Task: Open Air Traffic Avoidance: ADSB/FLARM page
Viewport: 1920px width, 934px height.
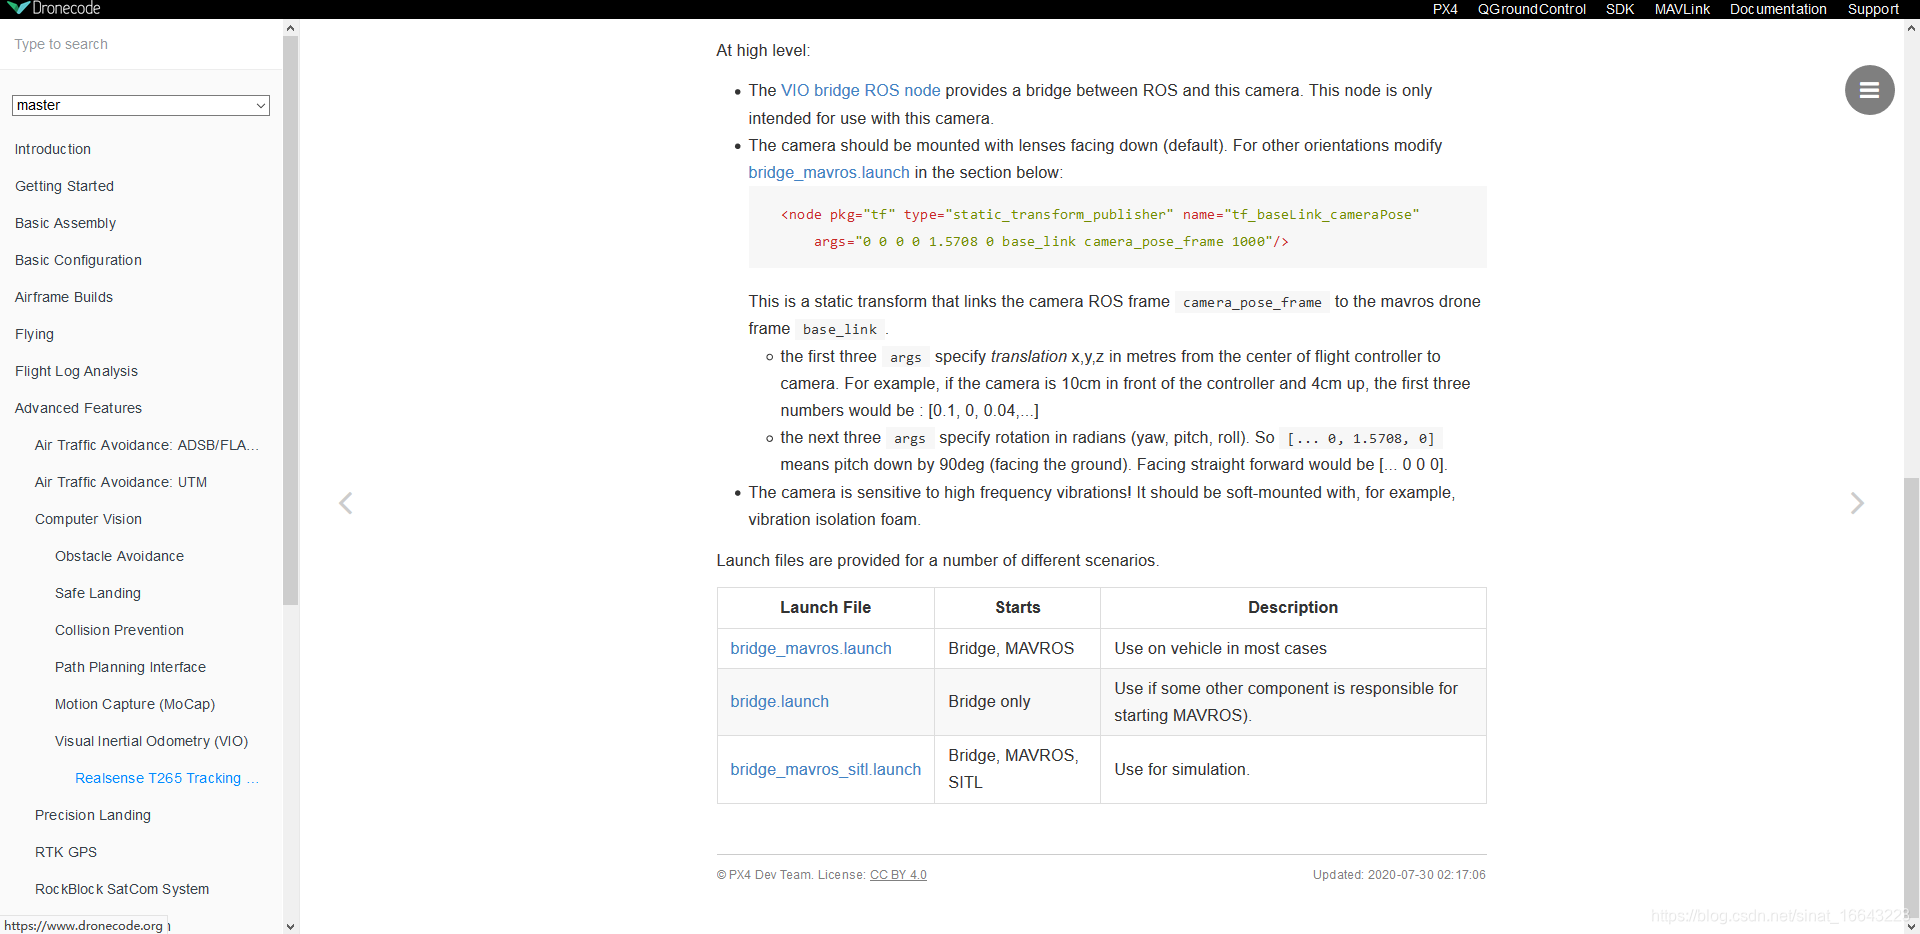Action: (147, 445)
